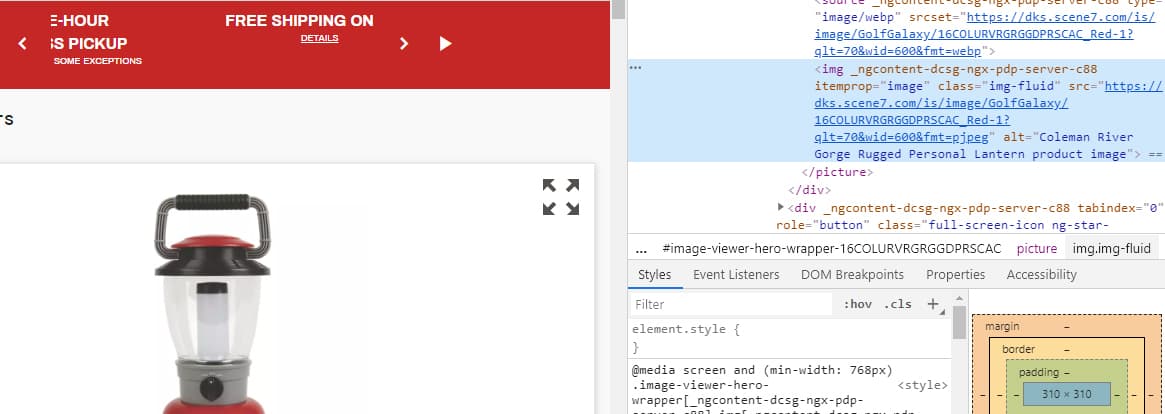Switch to the Properties tab
The width and height of the screenshot is (1165, 414).
(955, 275)
